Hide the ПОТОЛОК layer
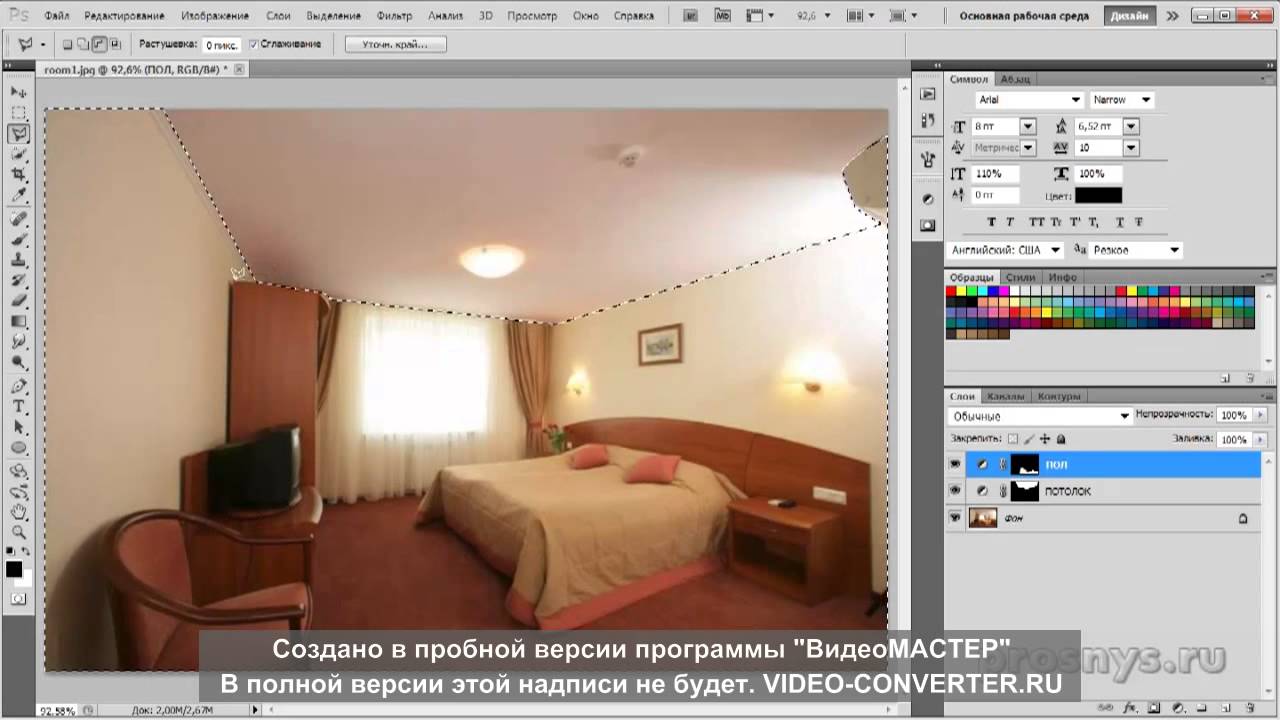 pyautogui.click(x=955, y=491)
